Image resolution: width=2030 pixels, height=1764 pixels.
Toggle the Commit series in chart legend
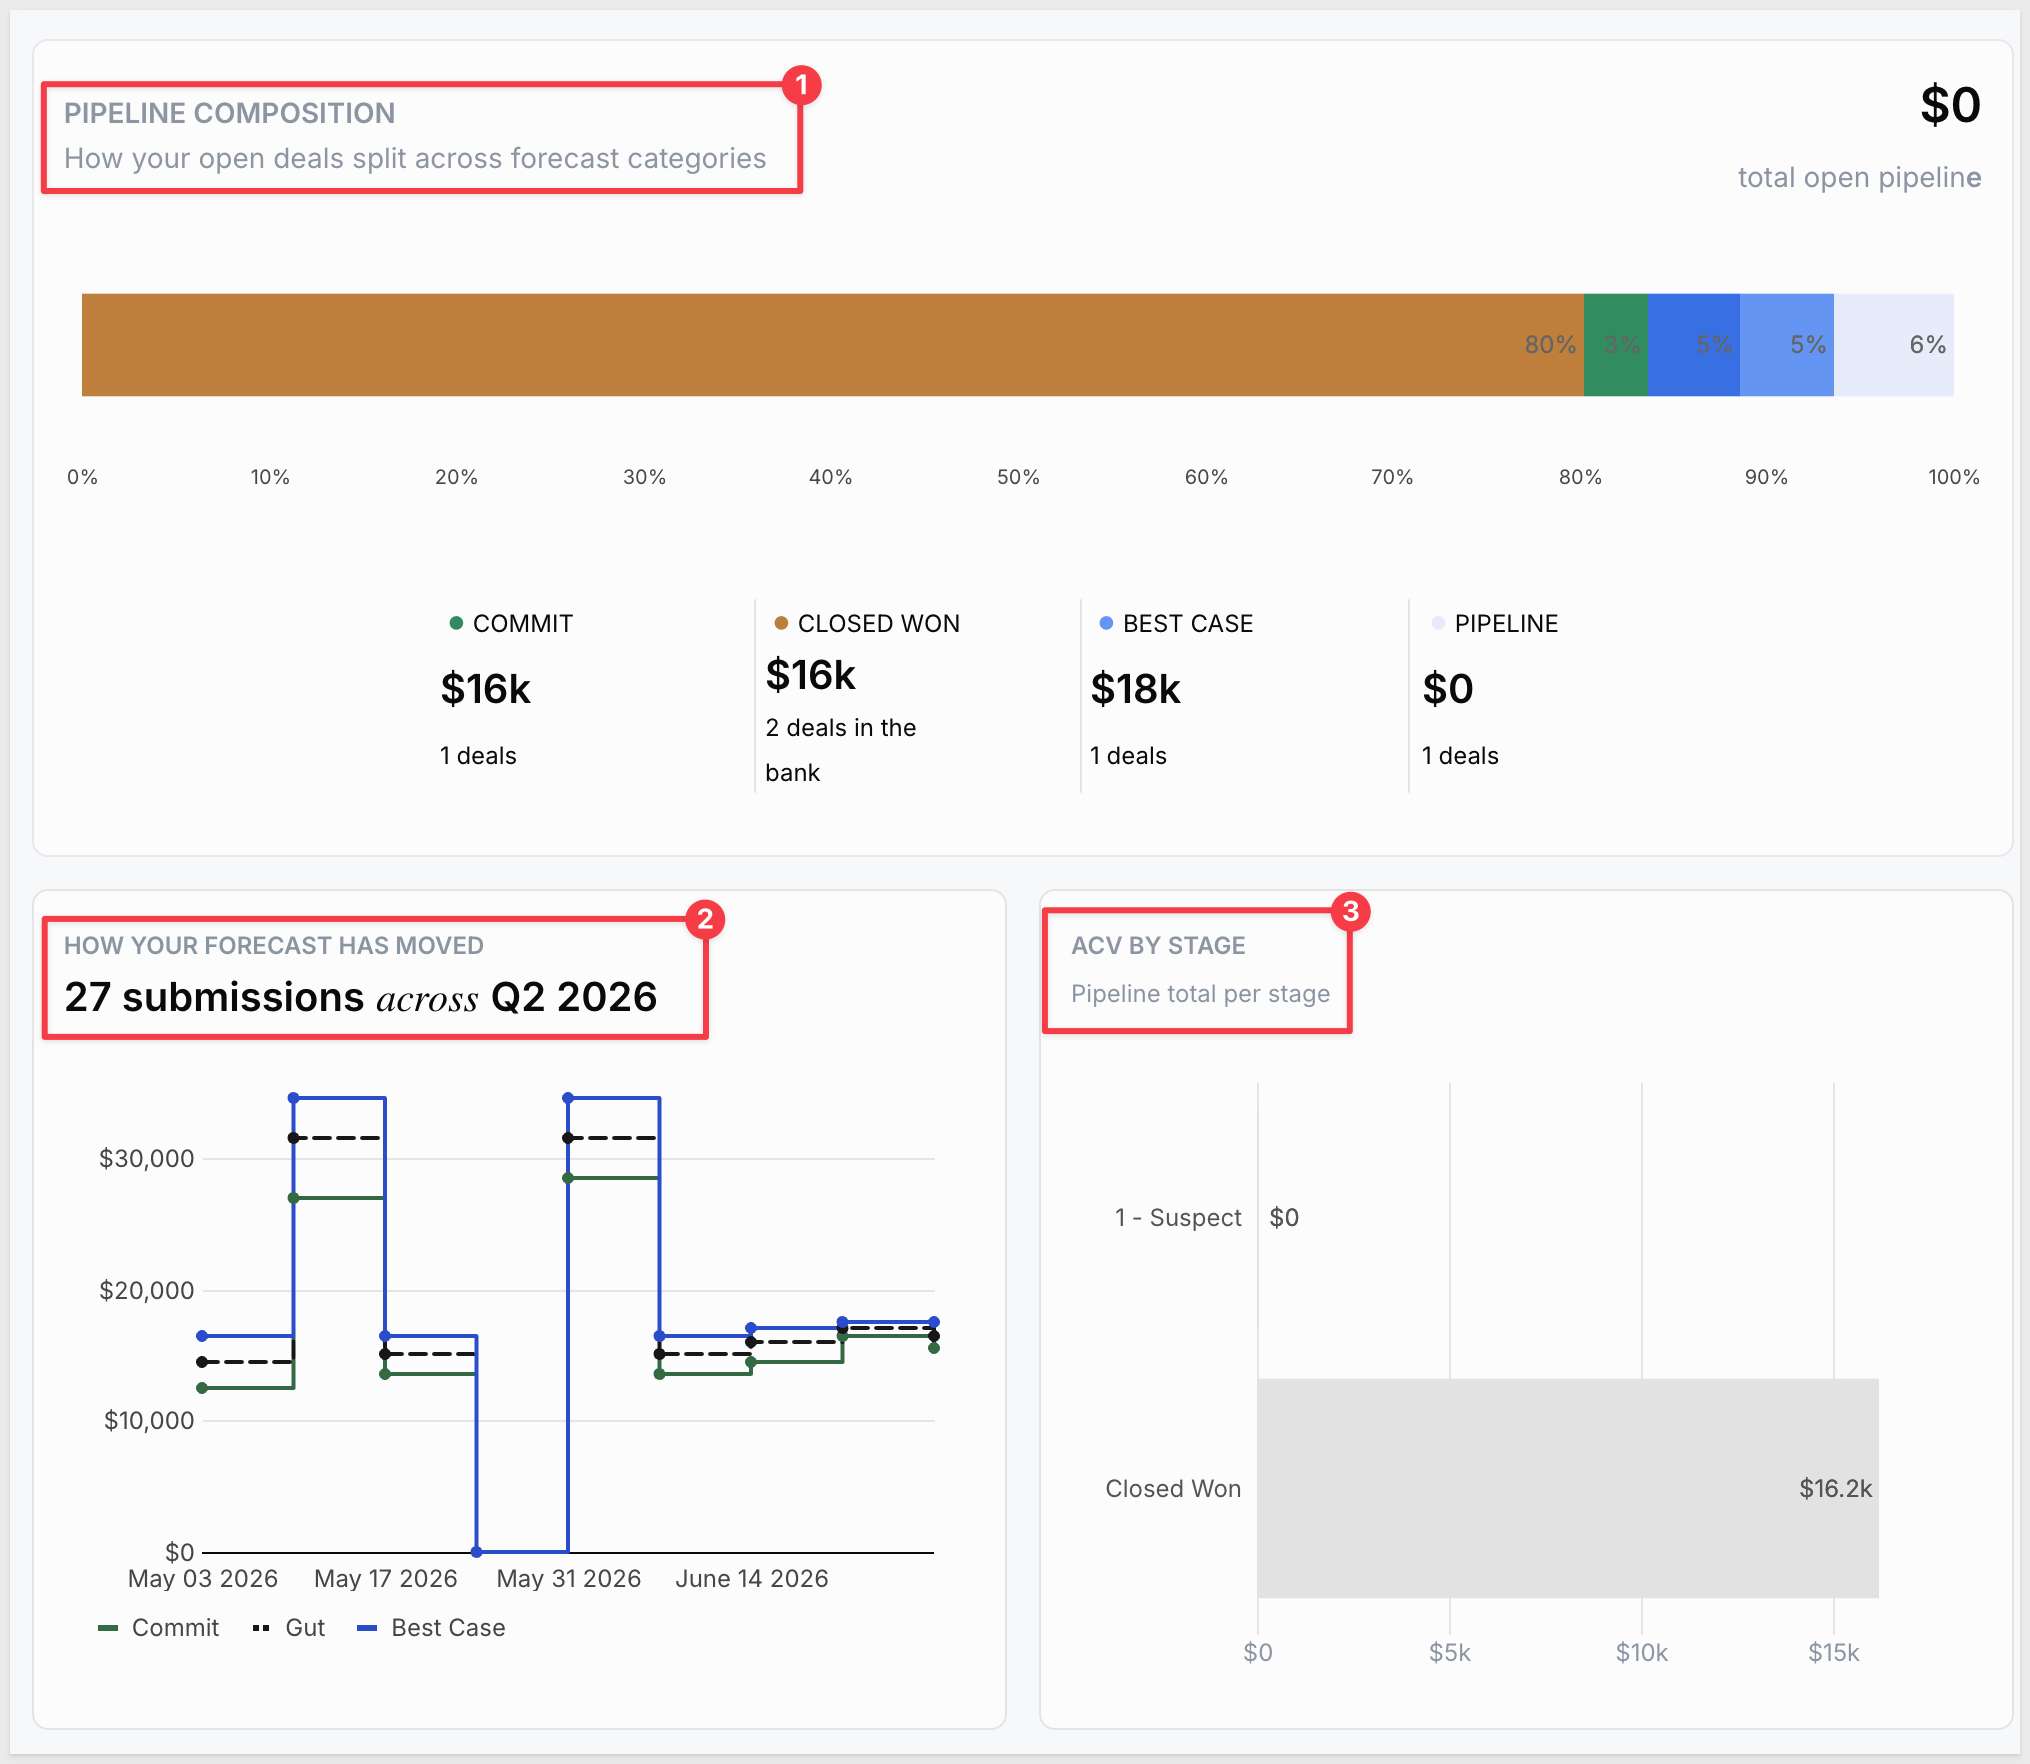[158, 1627]
